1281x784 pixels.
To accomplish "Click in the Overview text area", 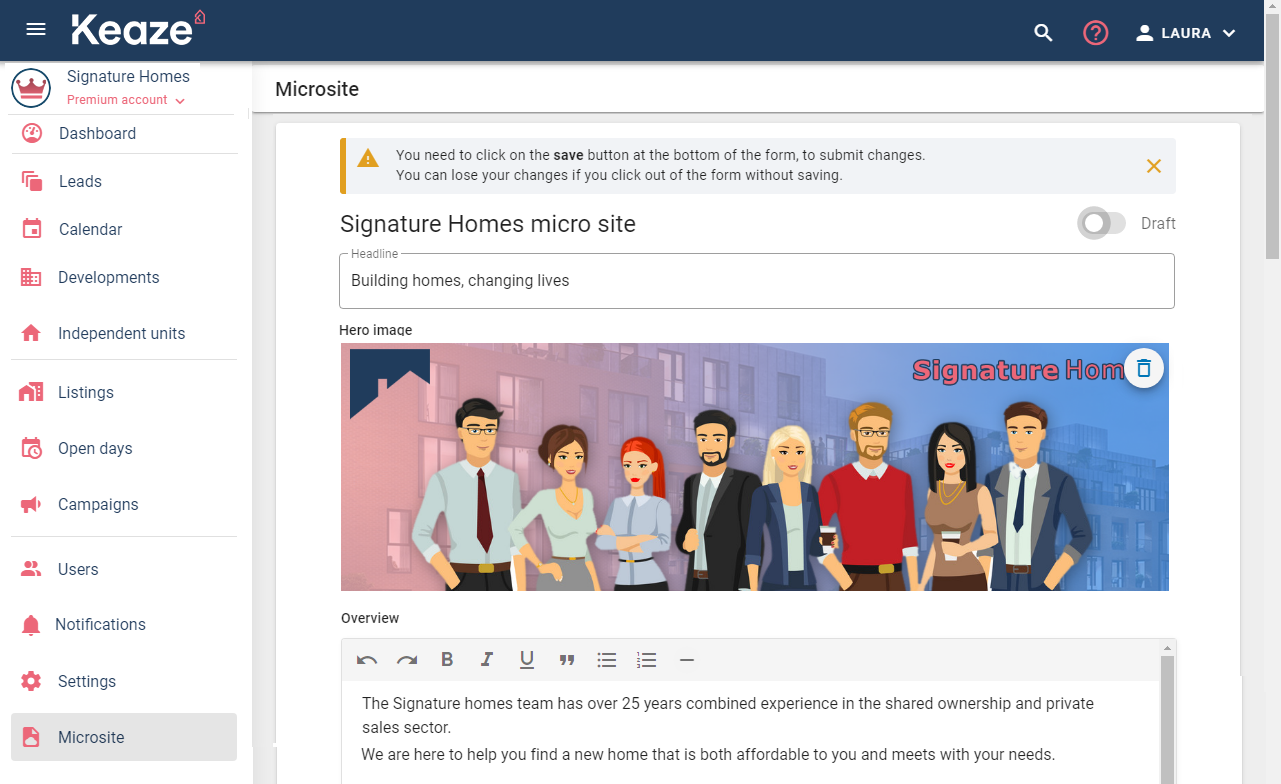I will (x=750, y=732).
